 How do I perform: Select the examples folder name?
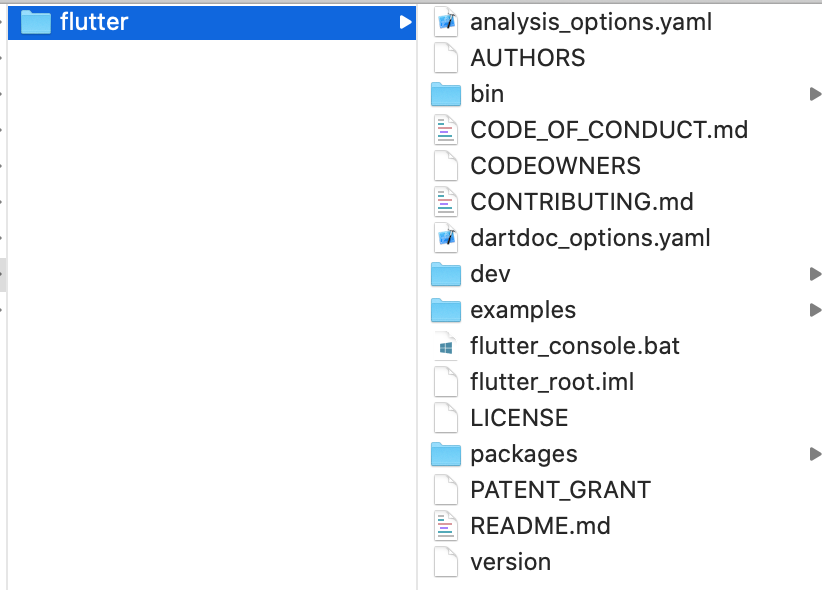click(x=523, y=310)
